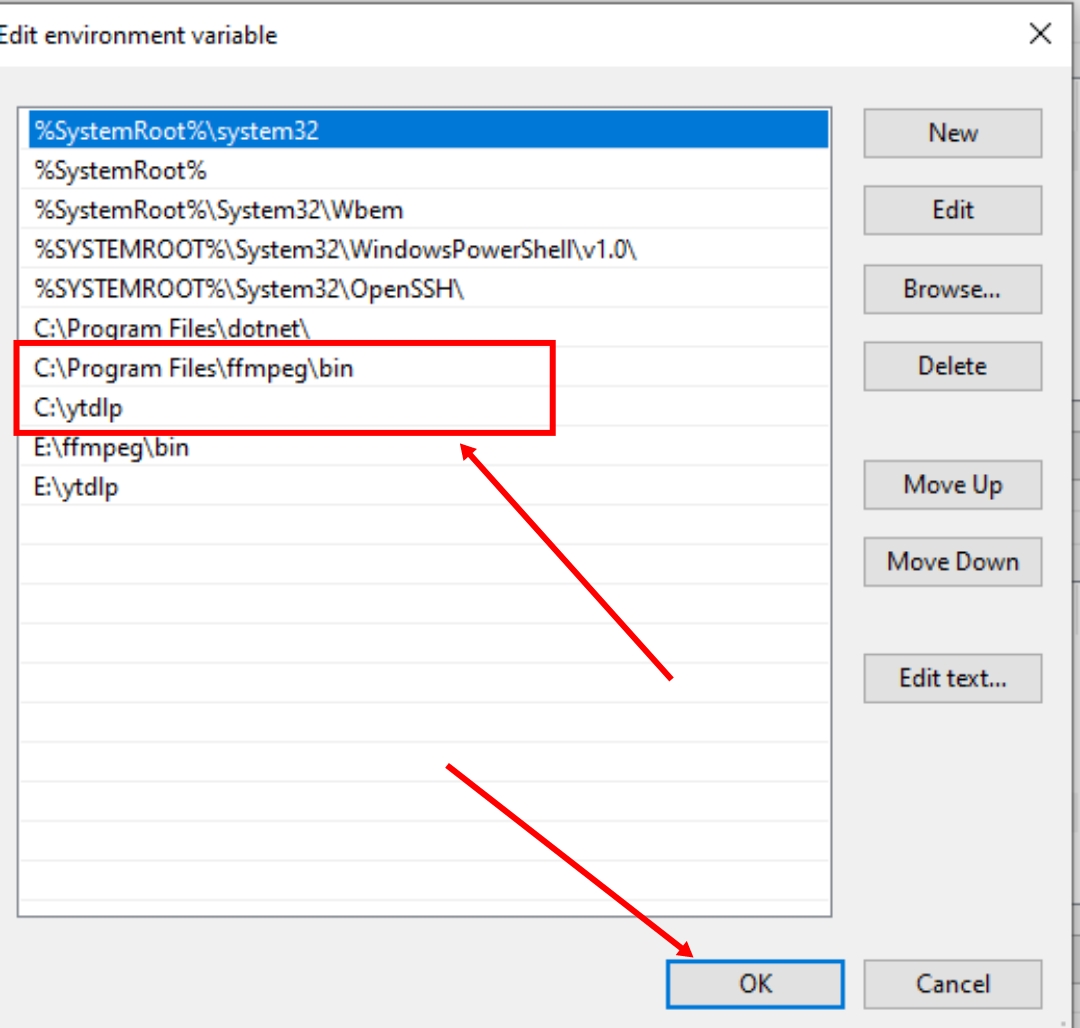The image size is (1080, 1028).
Task: Select the E:\ytdlp path entry
Action: click(x=77, y=487)
